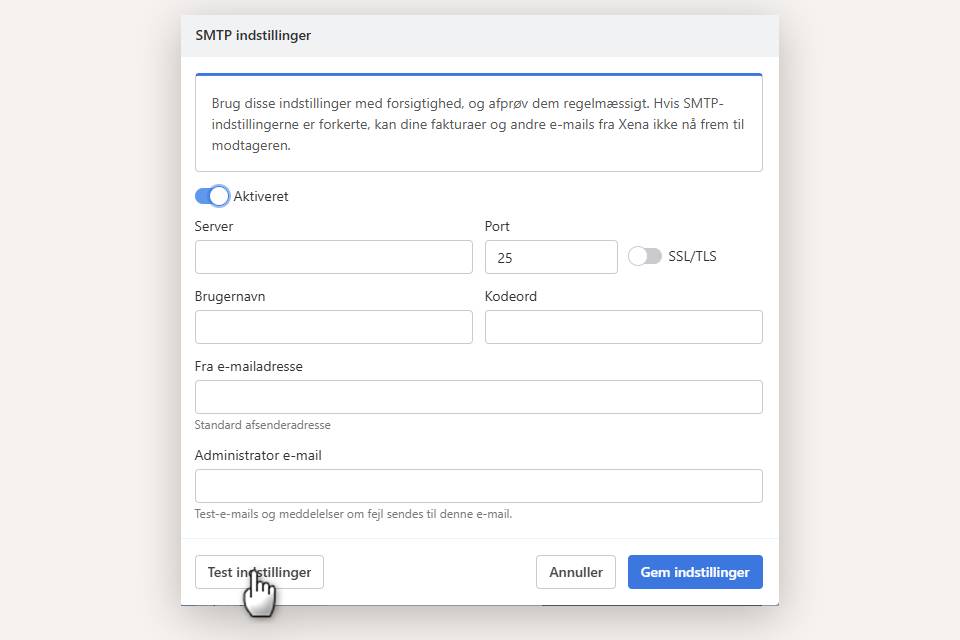This screenshot has width=960, height=640.
Task: Disable the Aktiveret switch
Action: click(x=212, y=196)
